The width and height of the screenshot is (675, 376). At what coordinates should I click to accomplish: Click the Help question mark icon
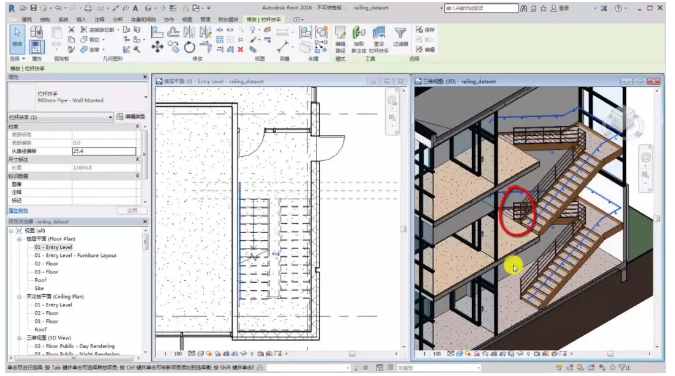click(619, 8)
